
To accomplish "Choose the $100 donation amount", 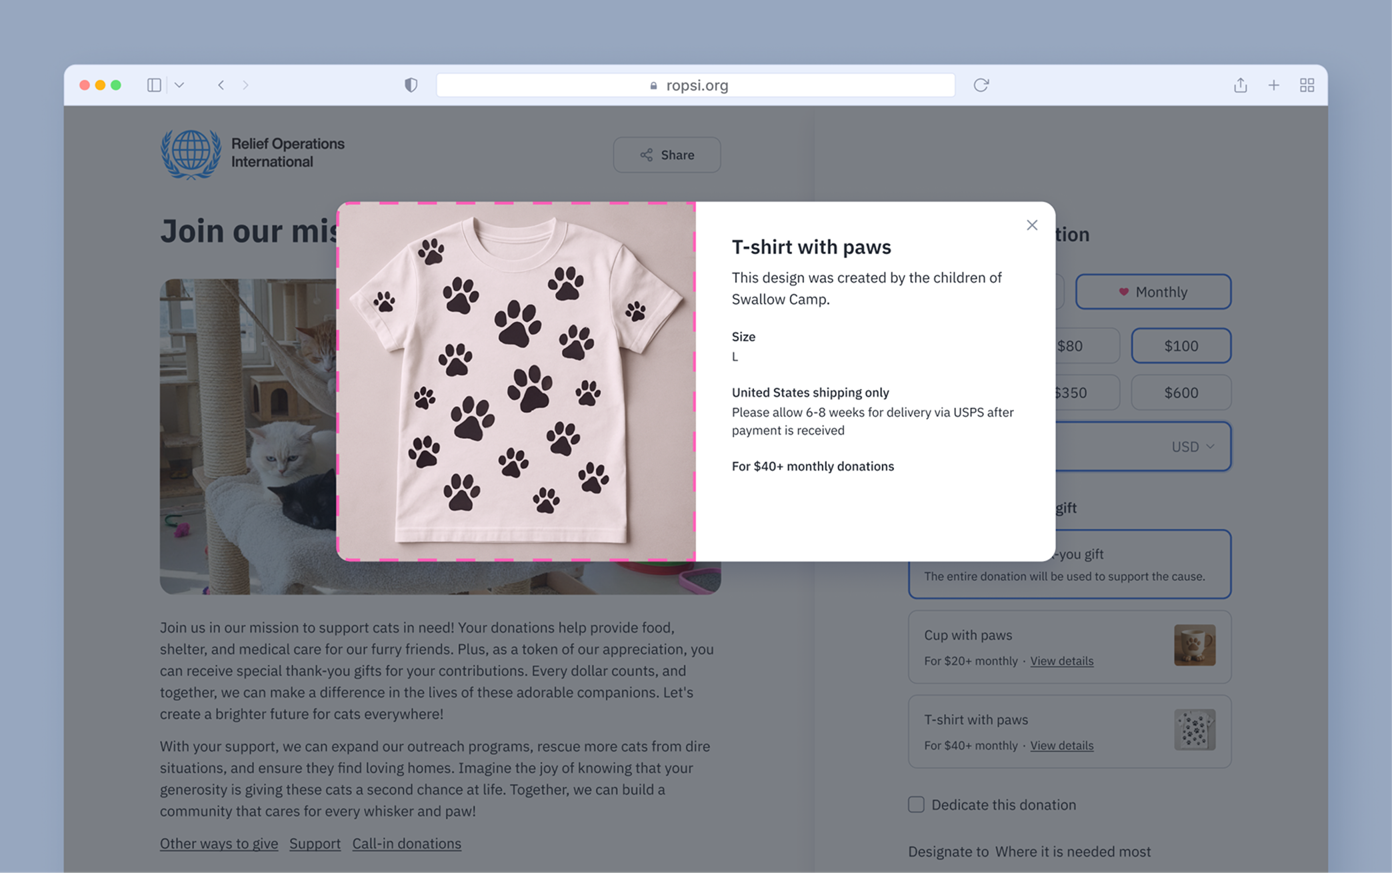I will [x=1181, y=346].
